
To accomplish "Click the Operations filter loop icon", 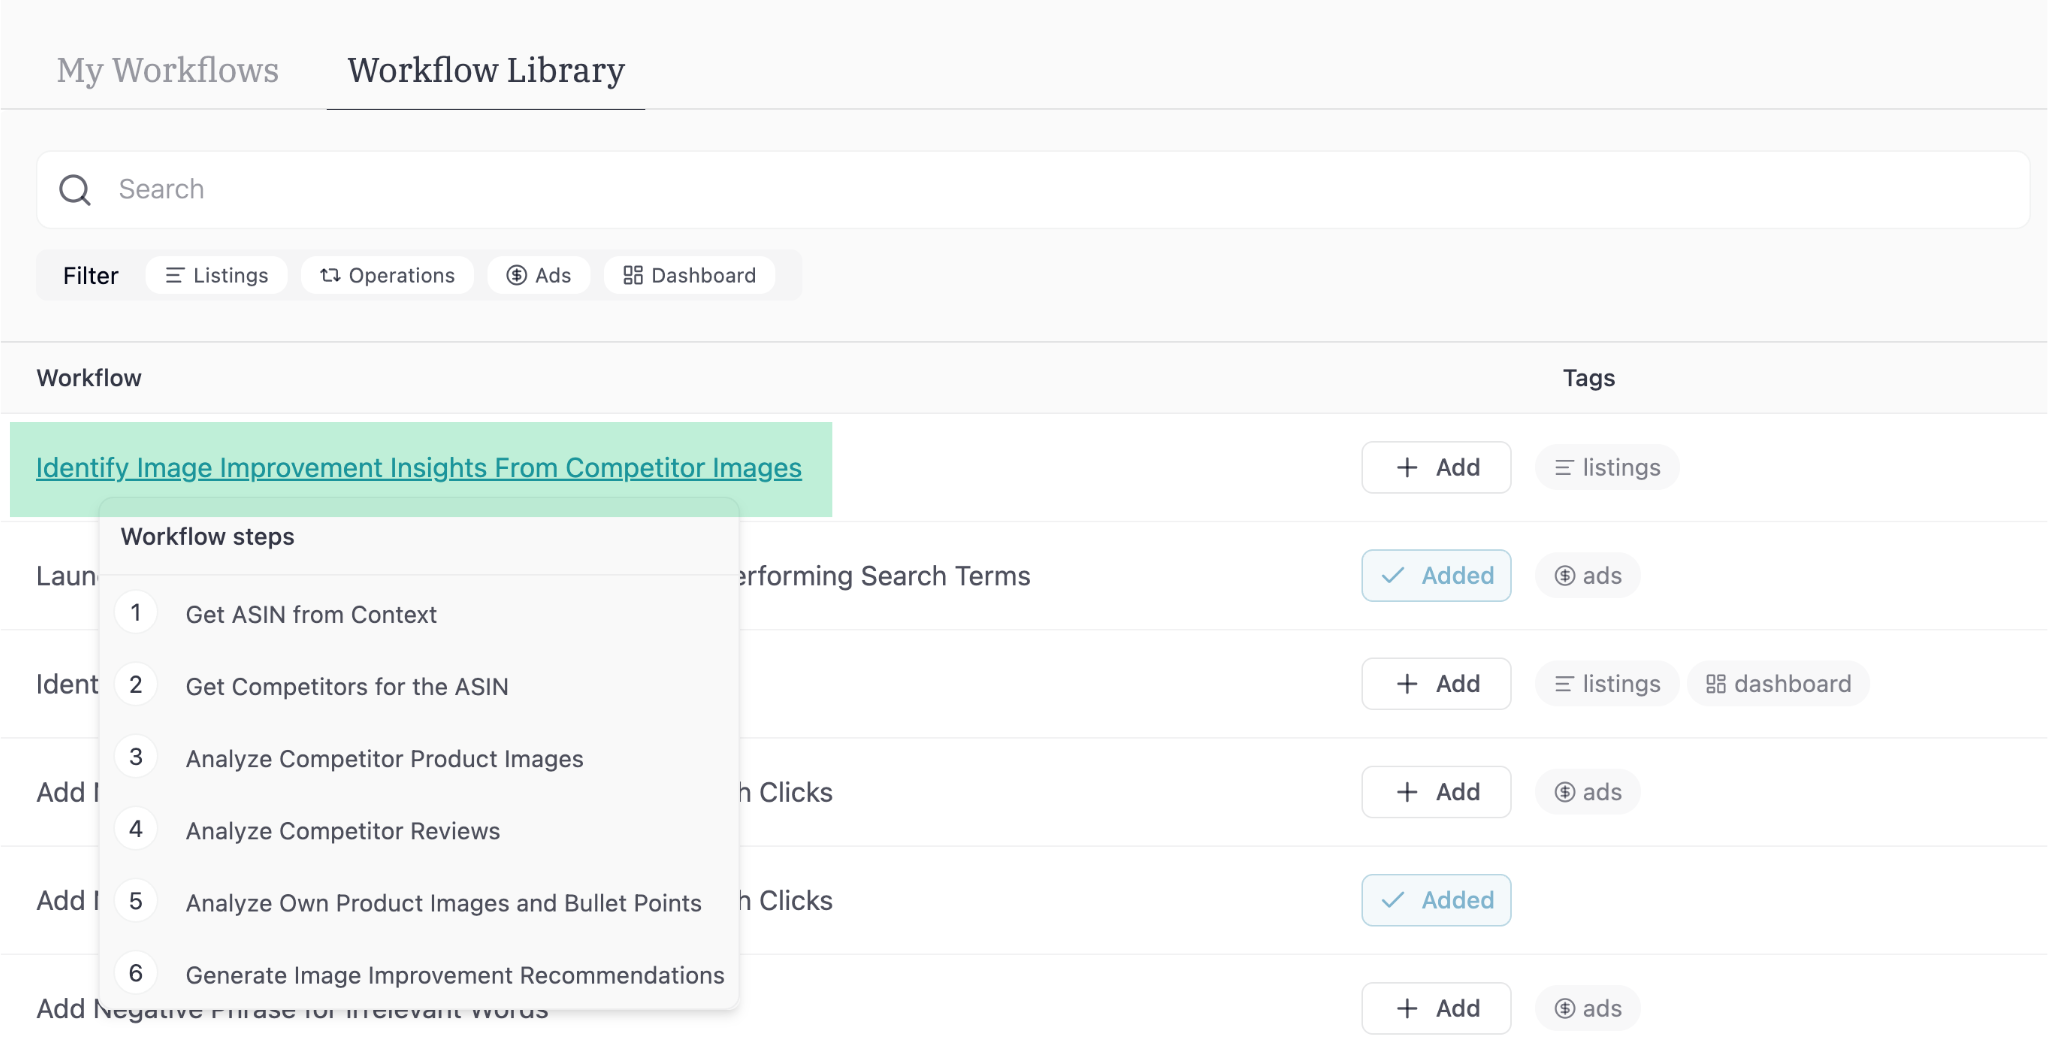I will click(x=329, y=275).
